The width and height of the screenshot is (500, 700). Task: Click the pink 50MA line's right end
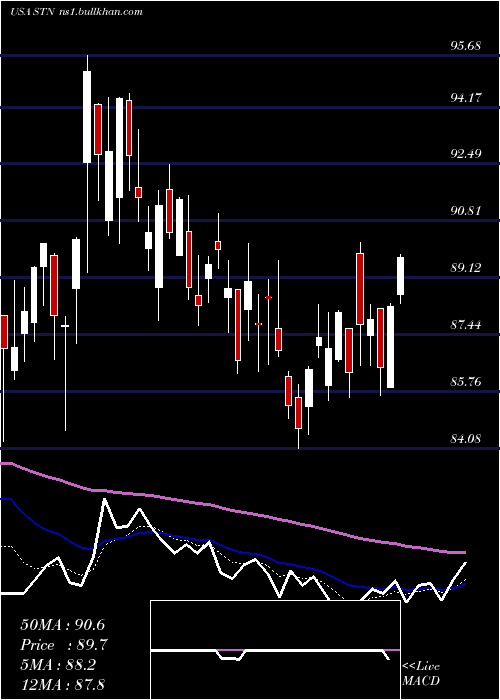(x=464, y=553)
